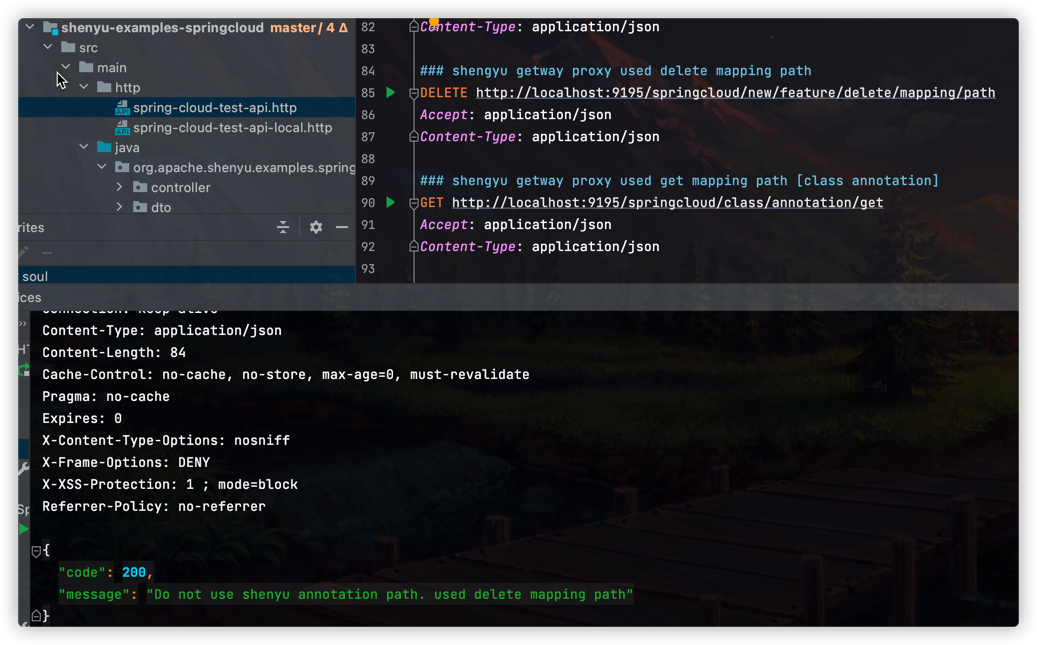The width and height of the screenshot is (1037, 645).
Task: Click the message value in JSON response
Action: tap(390, 594)
